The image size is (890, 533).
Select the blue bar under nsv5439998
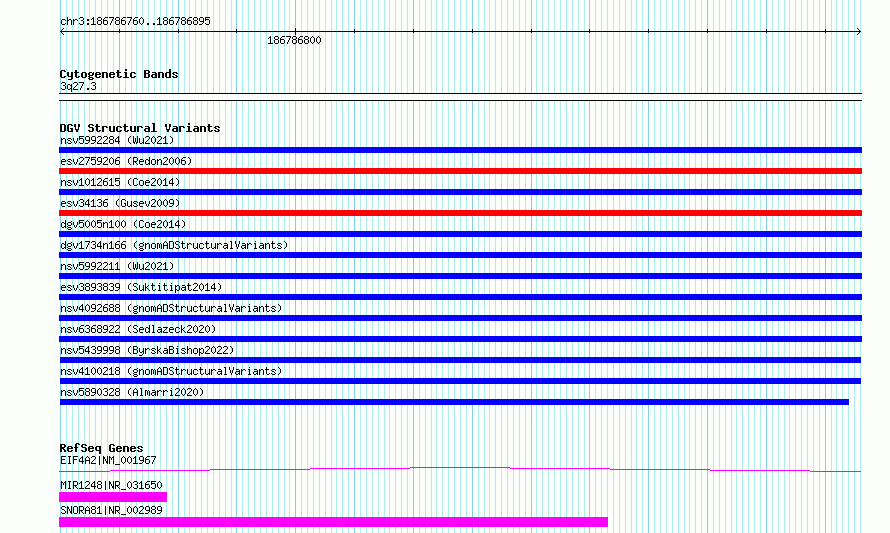pyautogui.click(x=460, y=360)
